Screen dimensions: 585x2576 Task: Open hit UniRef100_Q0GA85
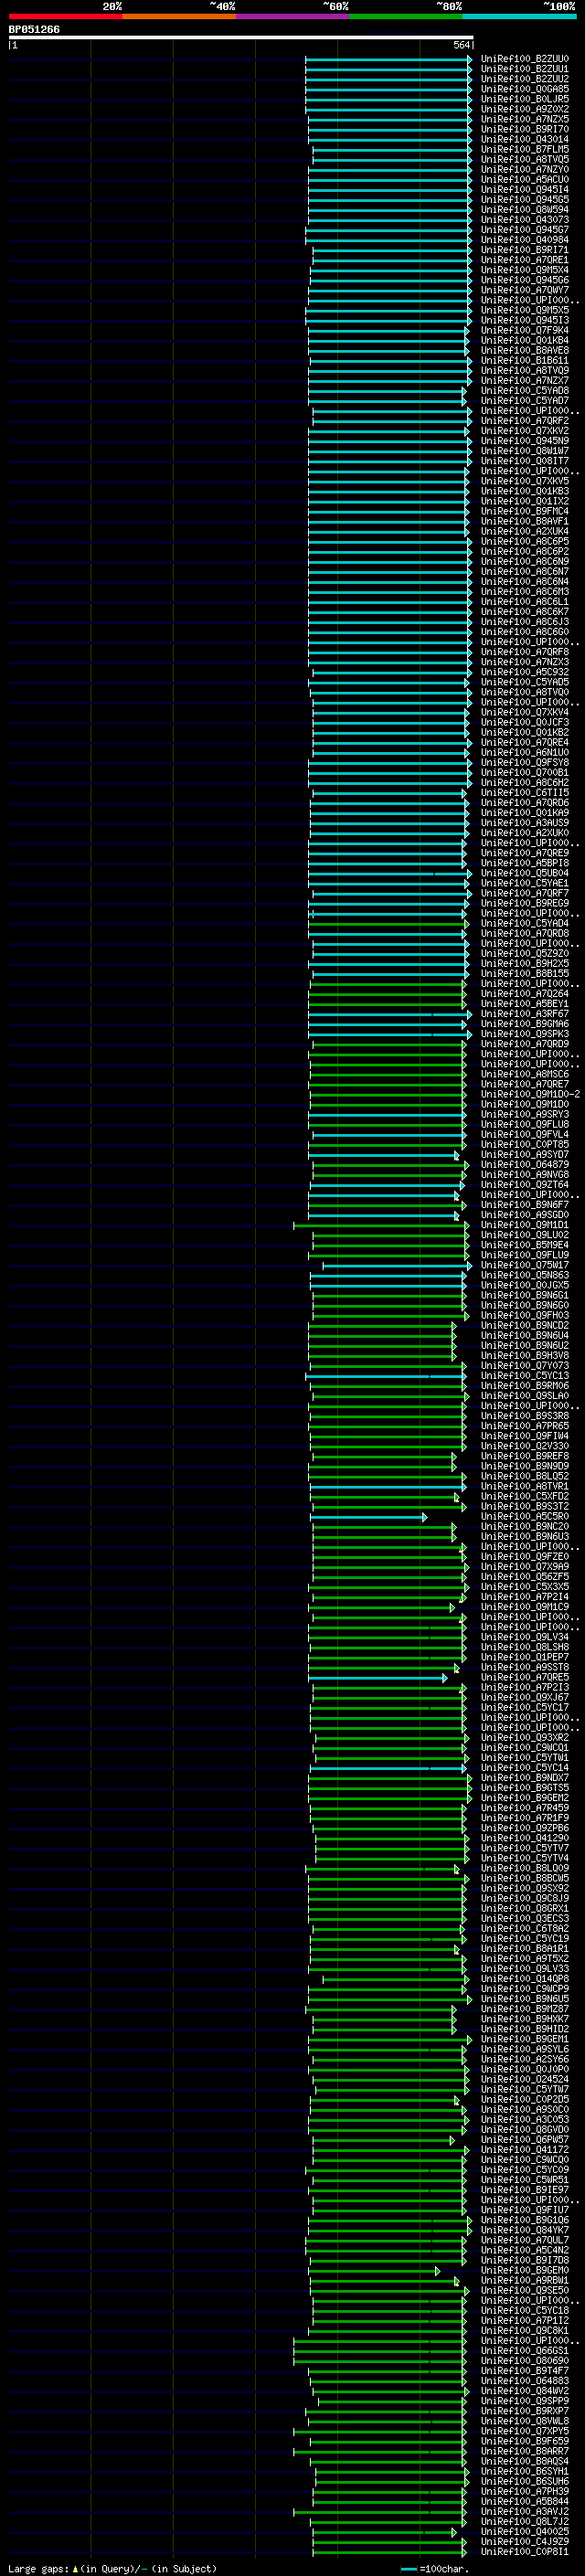(x=524, y=89)
